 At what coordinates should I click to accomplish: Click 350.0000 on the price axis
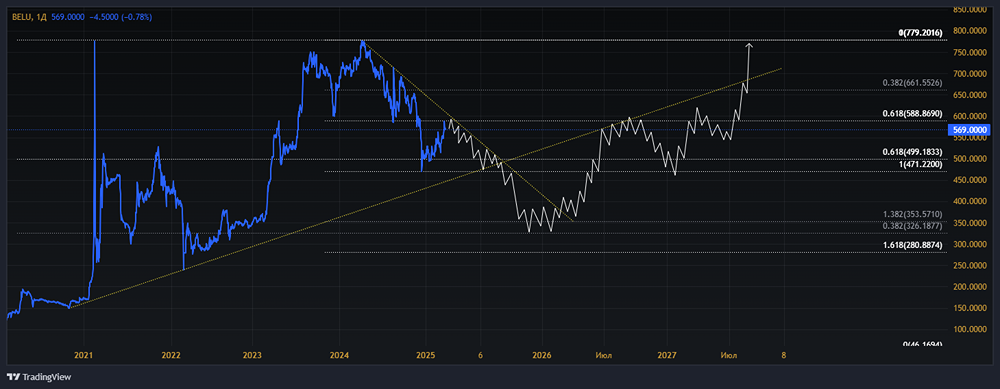coord(971,223)
